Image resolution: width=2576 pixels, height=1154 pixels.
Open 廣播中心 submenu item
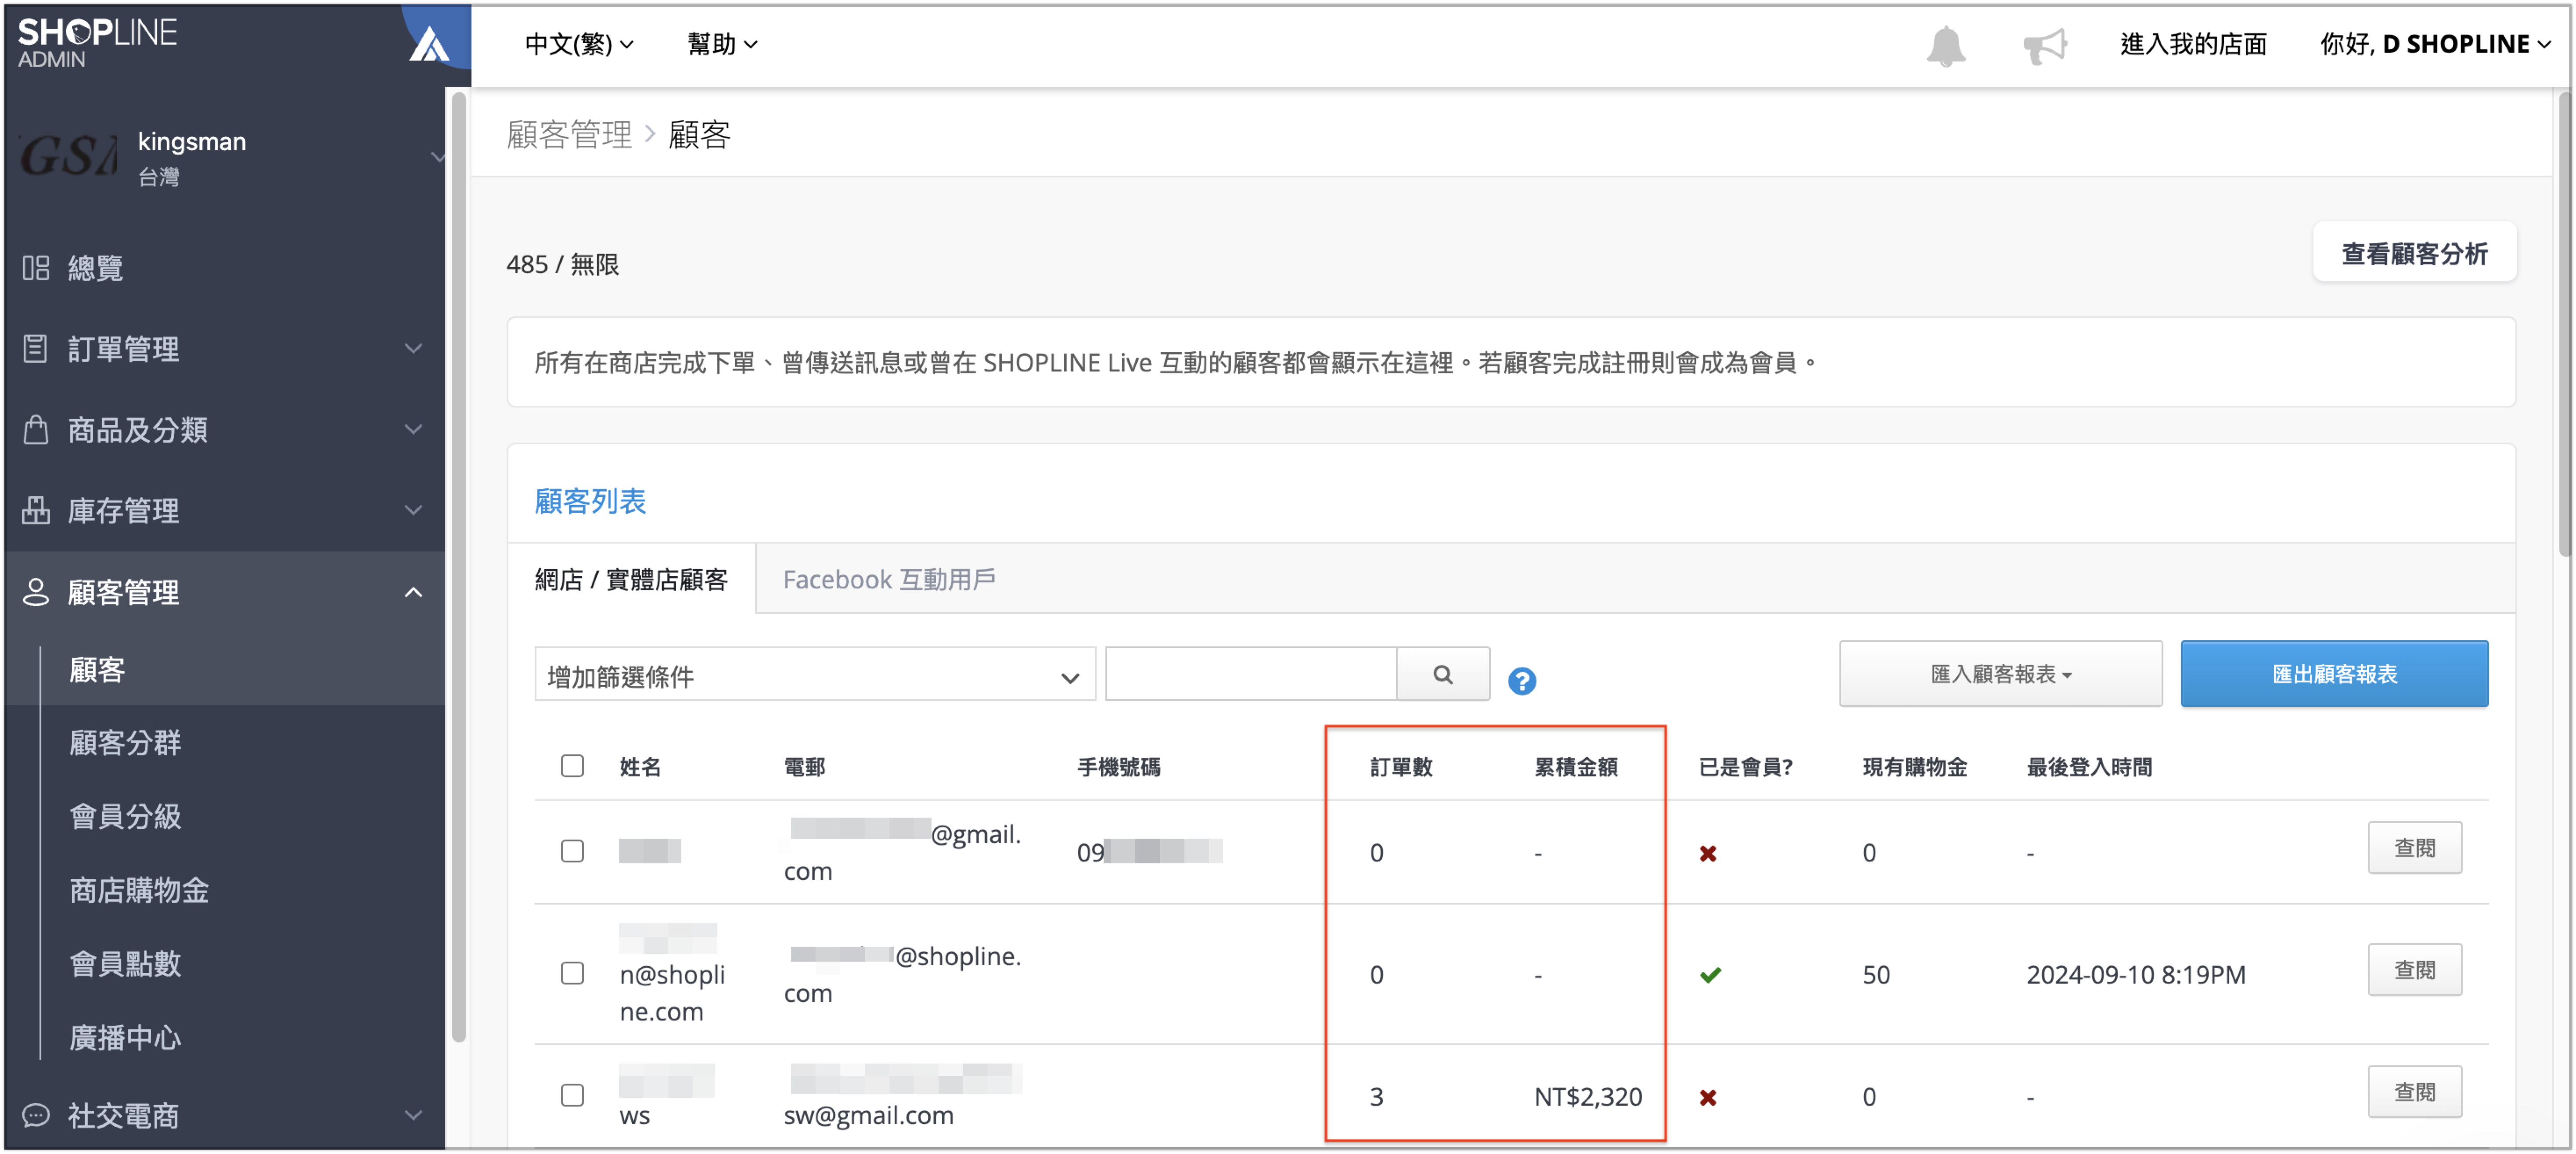click(125, 1038)
